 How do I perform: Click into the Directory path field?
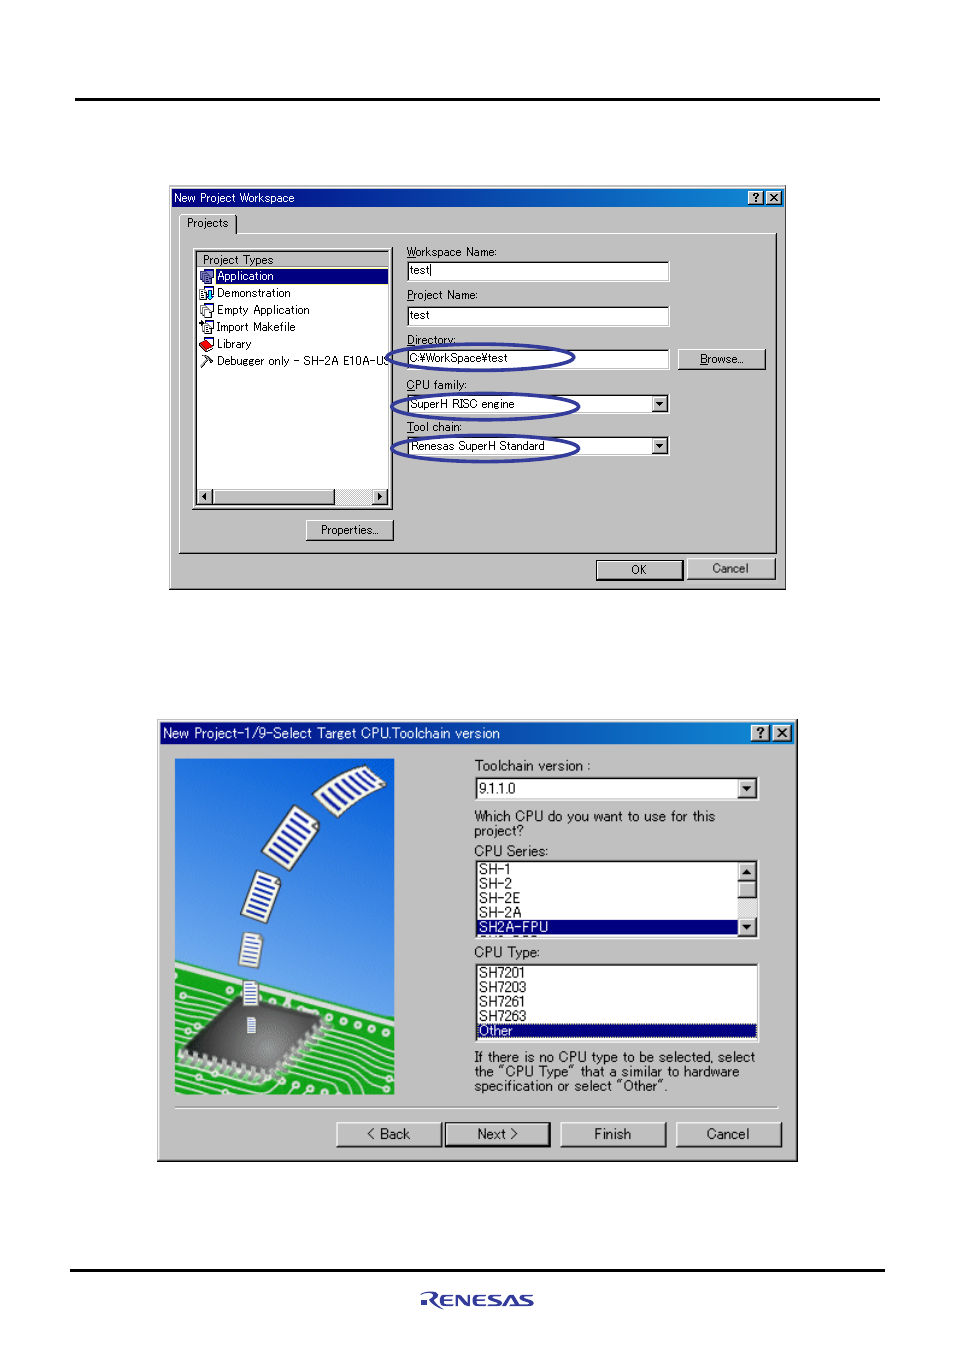point(538,359)
